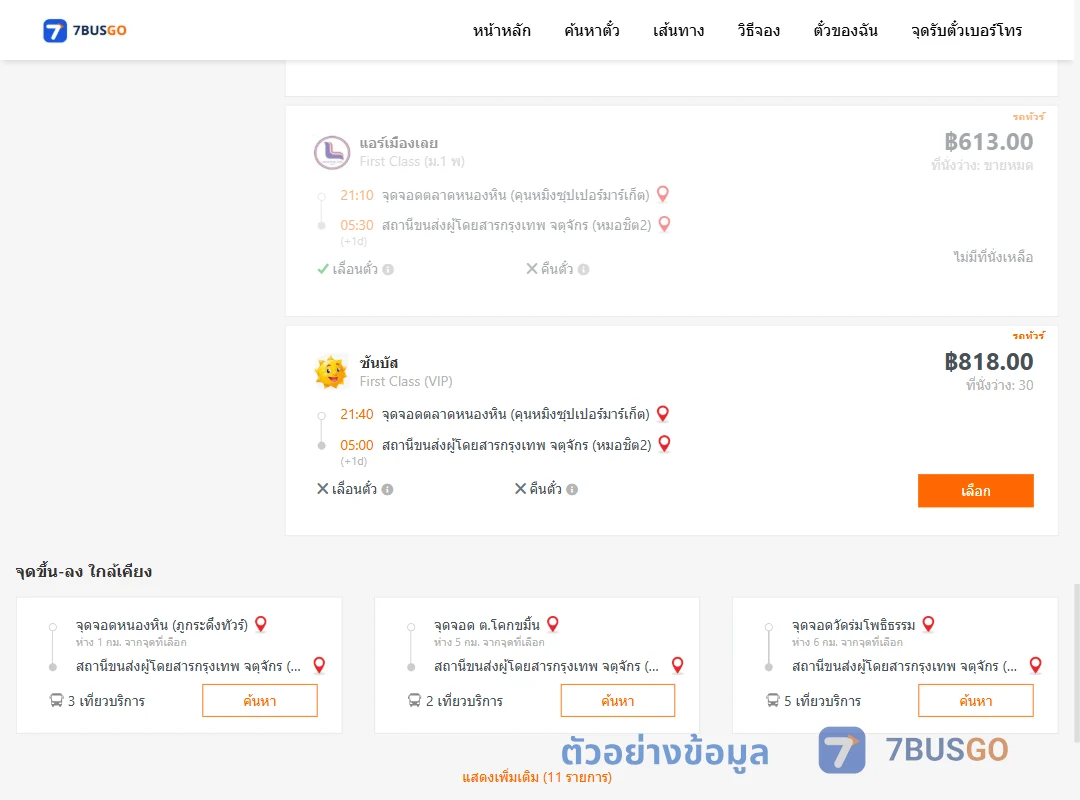Open map pin for จุดจอดวัดร่มโพธิธรรม

(928, 624)
